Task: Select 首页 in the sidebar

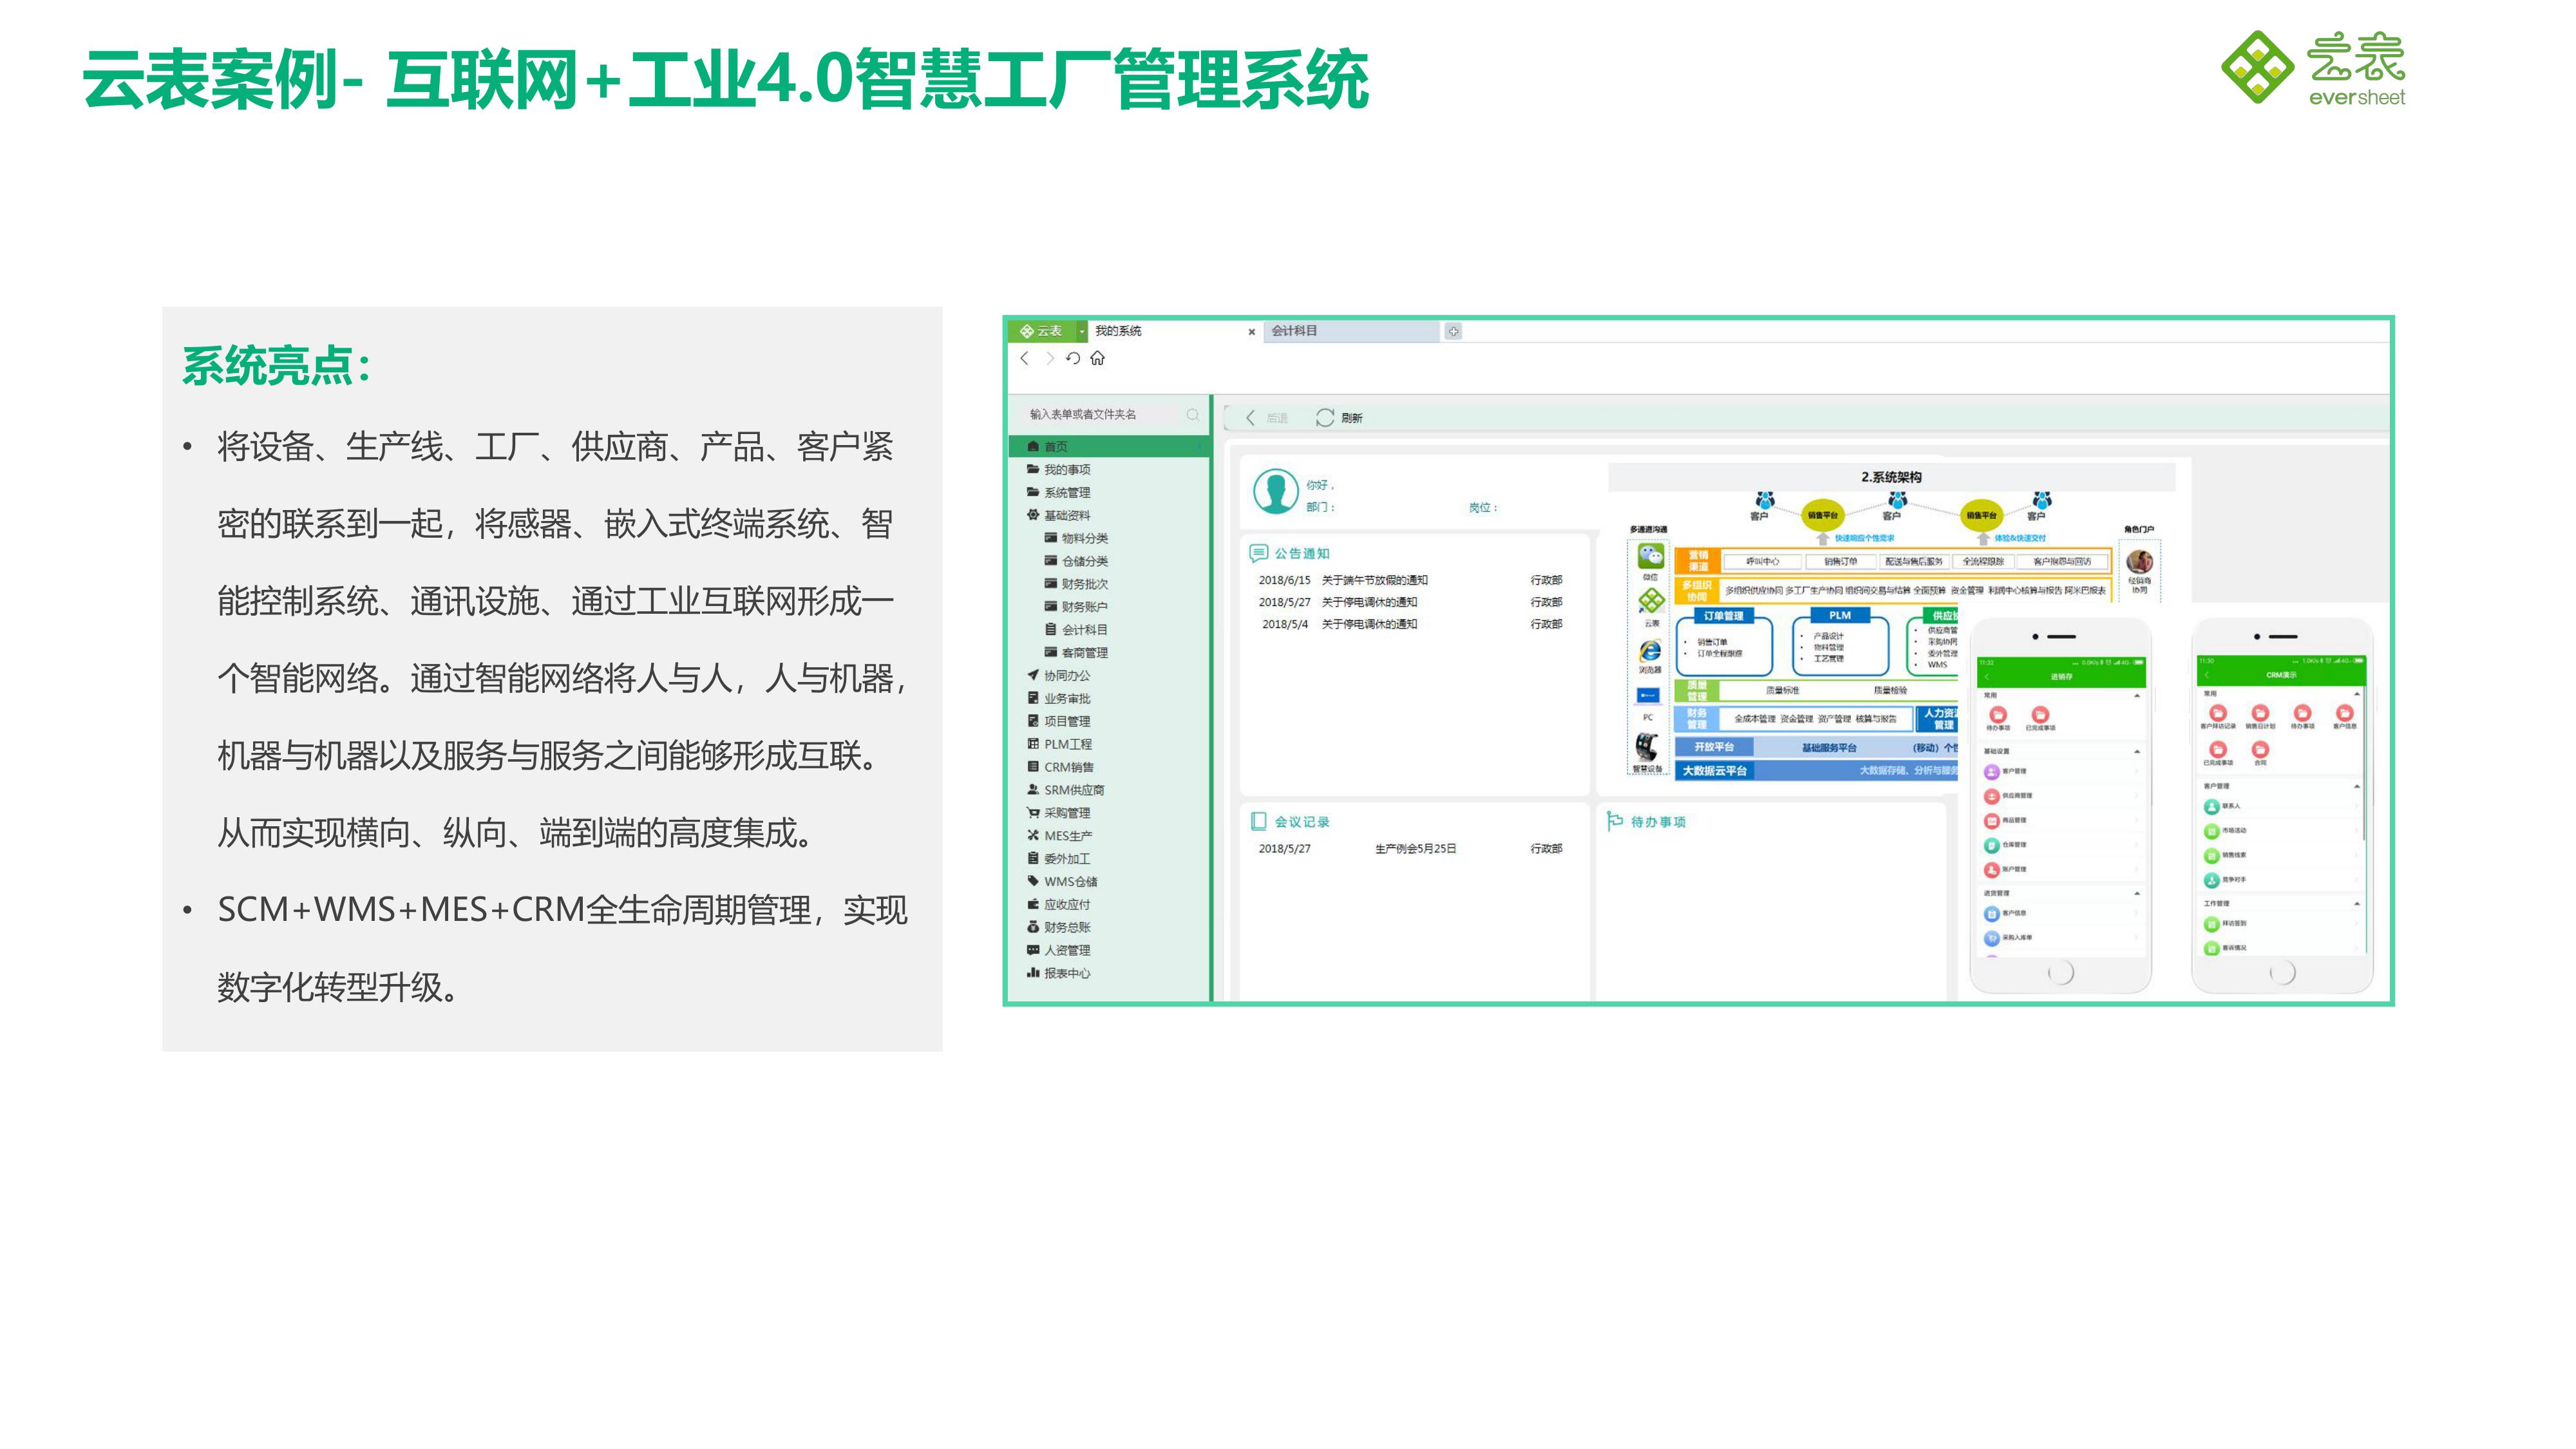Action: click(x=1110, y=446)
